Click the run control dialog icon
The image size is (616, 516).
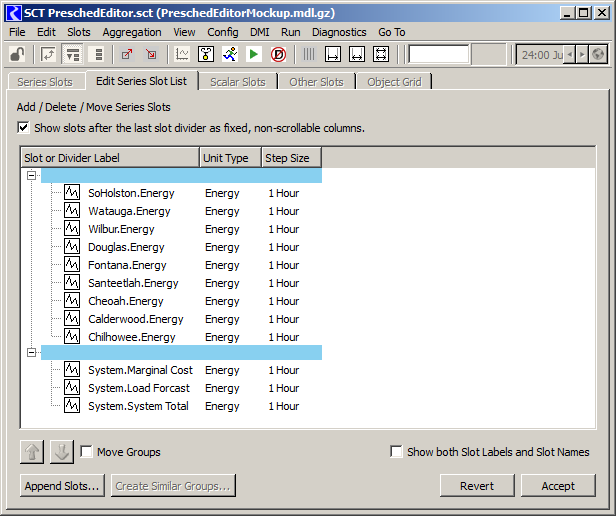[206, 54]
